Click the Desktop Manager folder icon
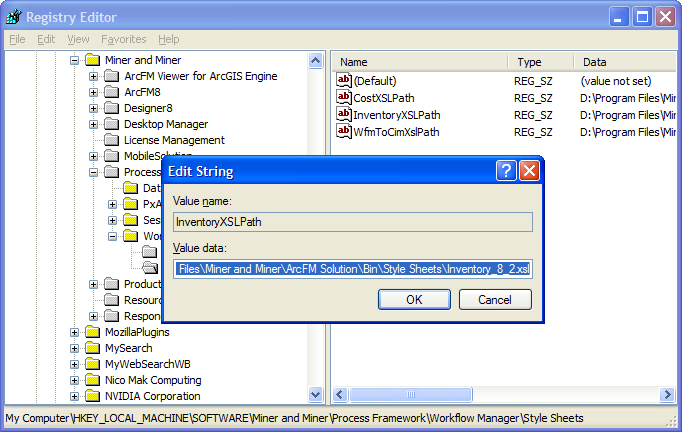 point(111,124)
